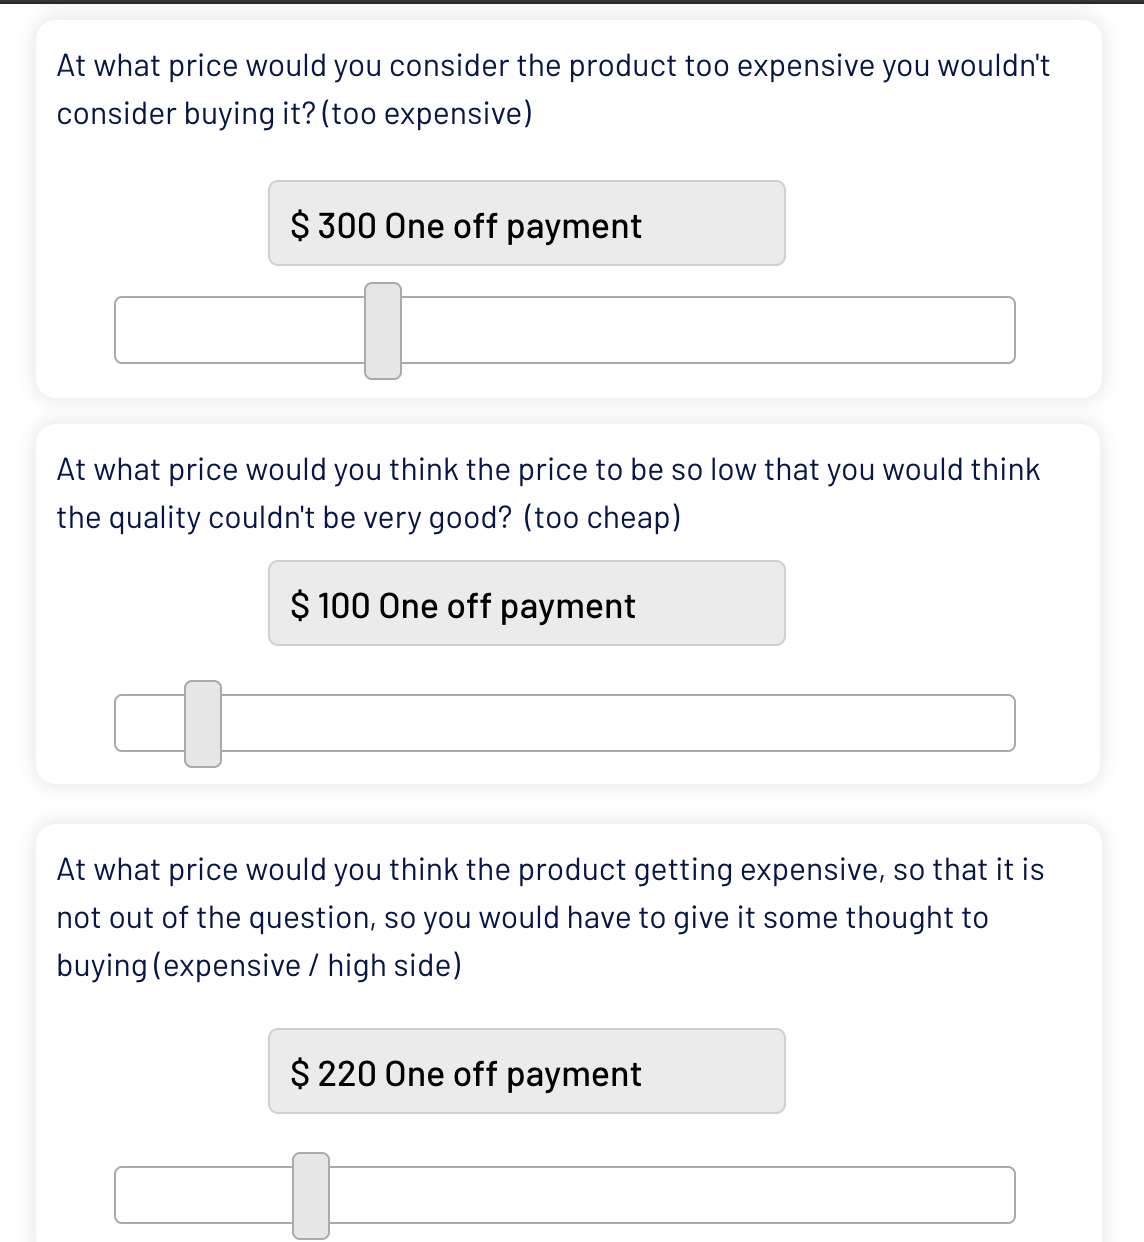The image size is (1144, 1242).
Task: Click the dollar sign before 100
Action: click(300, 606)
